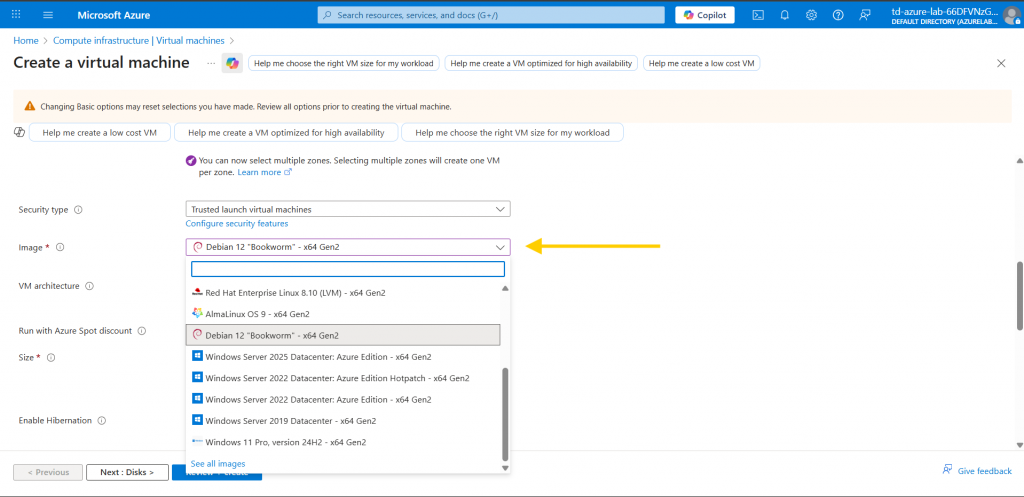The height and width of the screenshot is (497, 1024).
Task: Open the Azure apps grid icon
Action: (16, 14)
